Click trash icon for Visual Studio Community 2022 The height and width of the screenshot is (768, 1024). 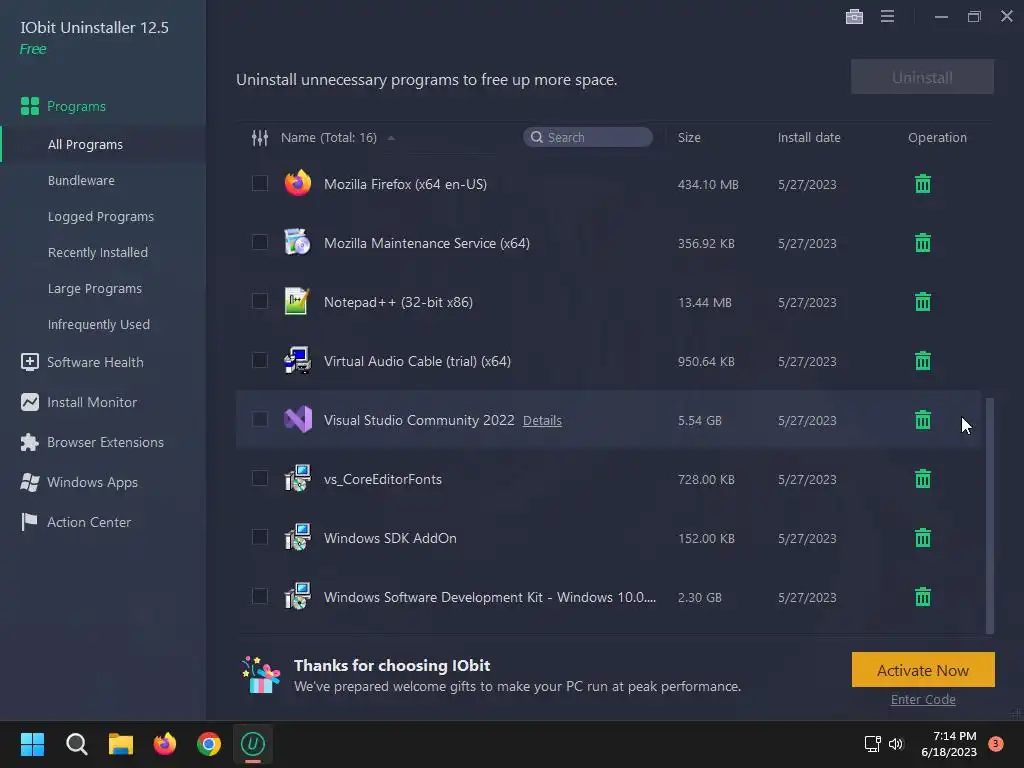coord(922,420)
